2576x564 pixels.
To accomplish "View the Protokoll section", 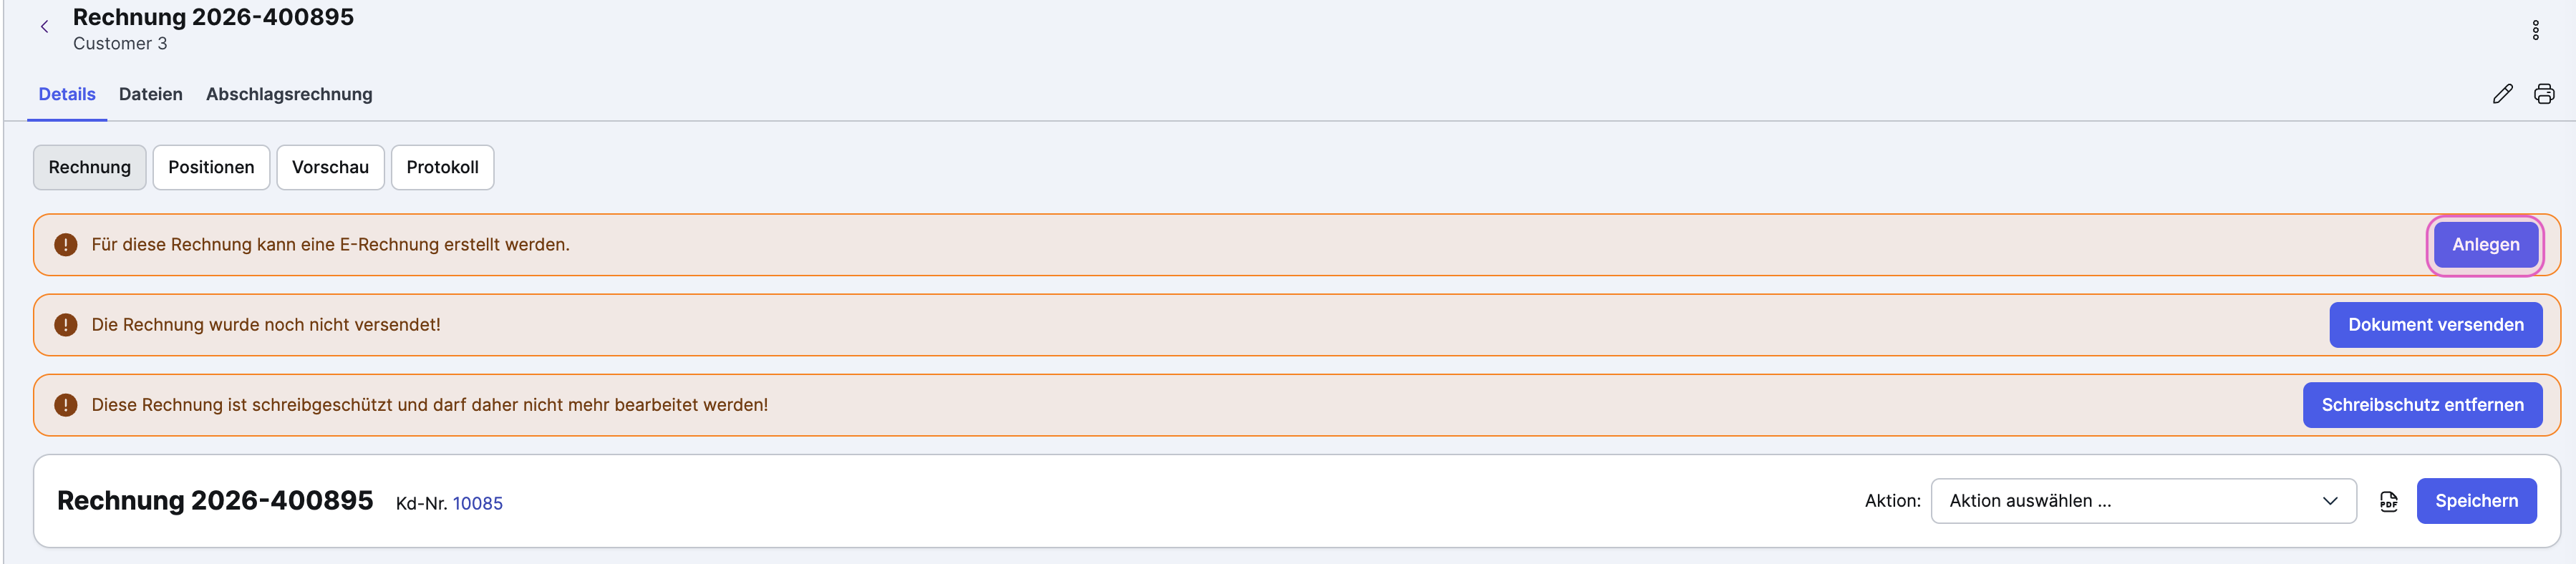I will (x=442, y=167).
